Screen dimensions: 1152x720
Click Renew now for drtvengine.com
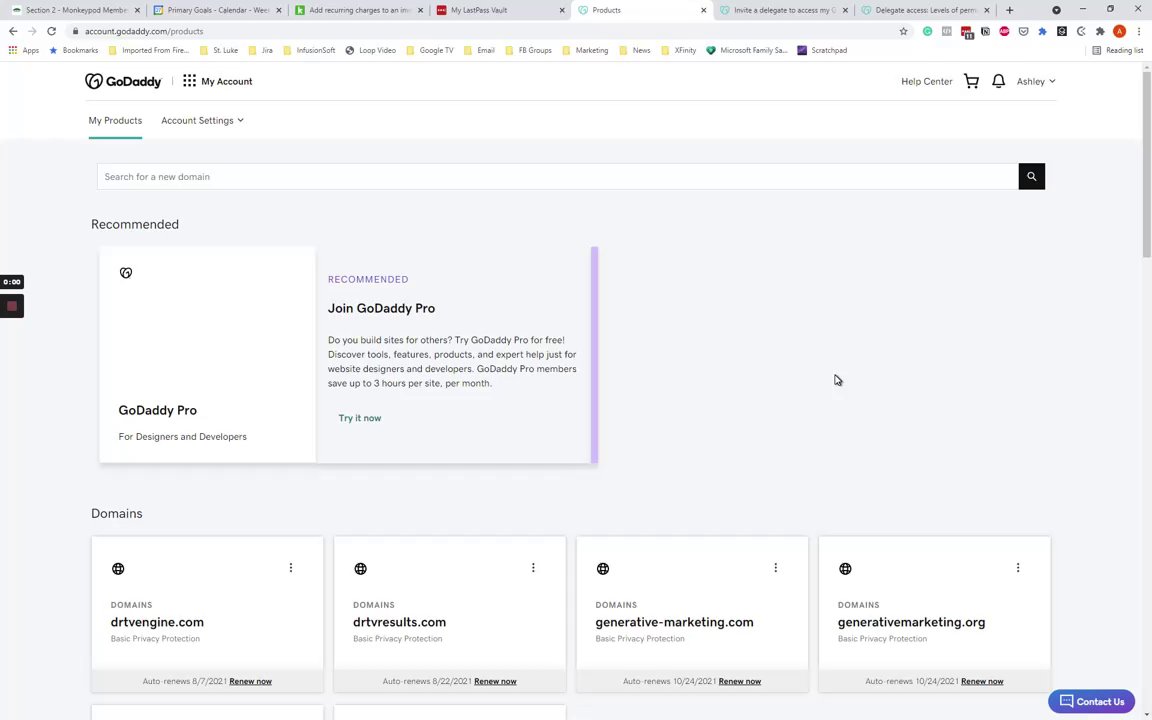pos(250,681)
